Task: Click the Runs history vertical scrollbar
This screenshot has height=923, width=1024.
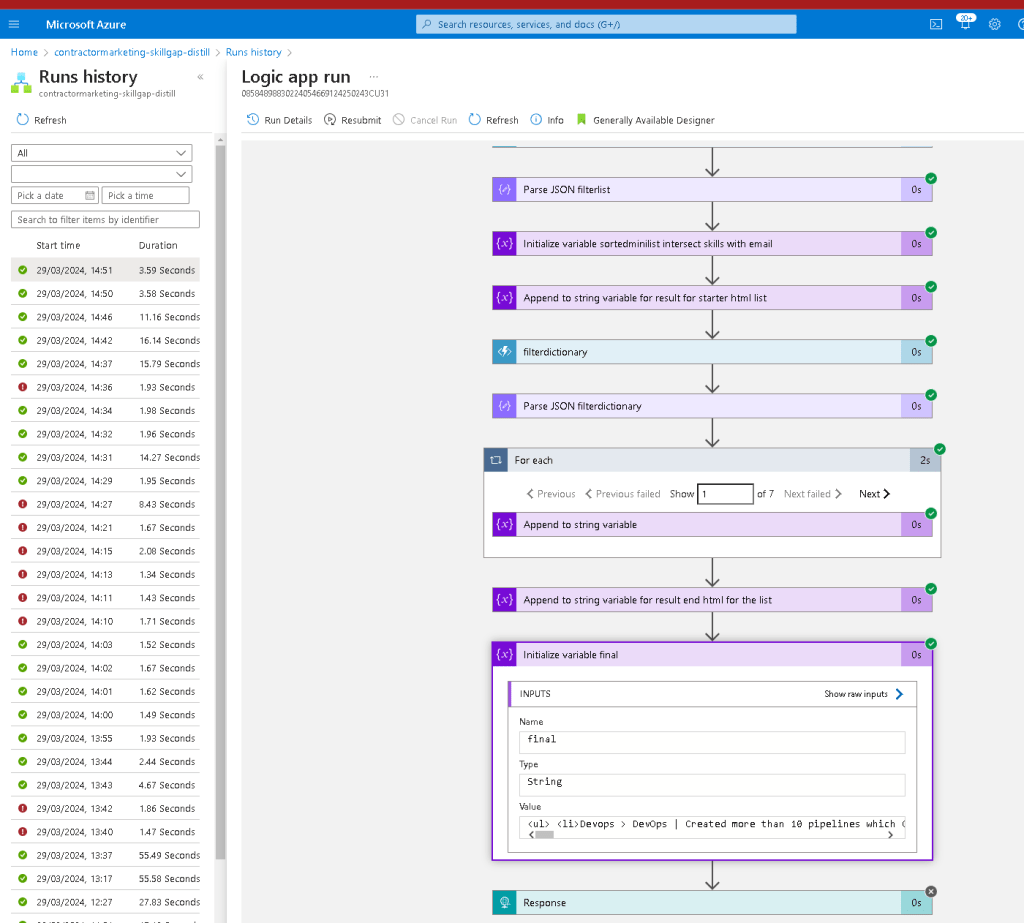Action: pos(220,503)
